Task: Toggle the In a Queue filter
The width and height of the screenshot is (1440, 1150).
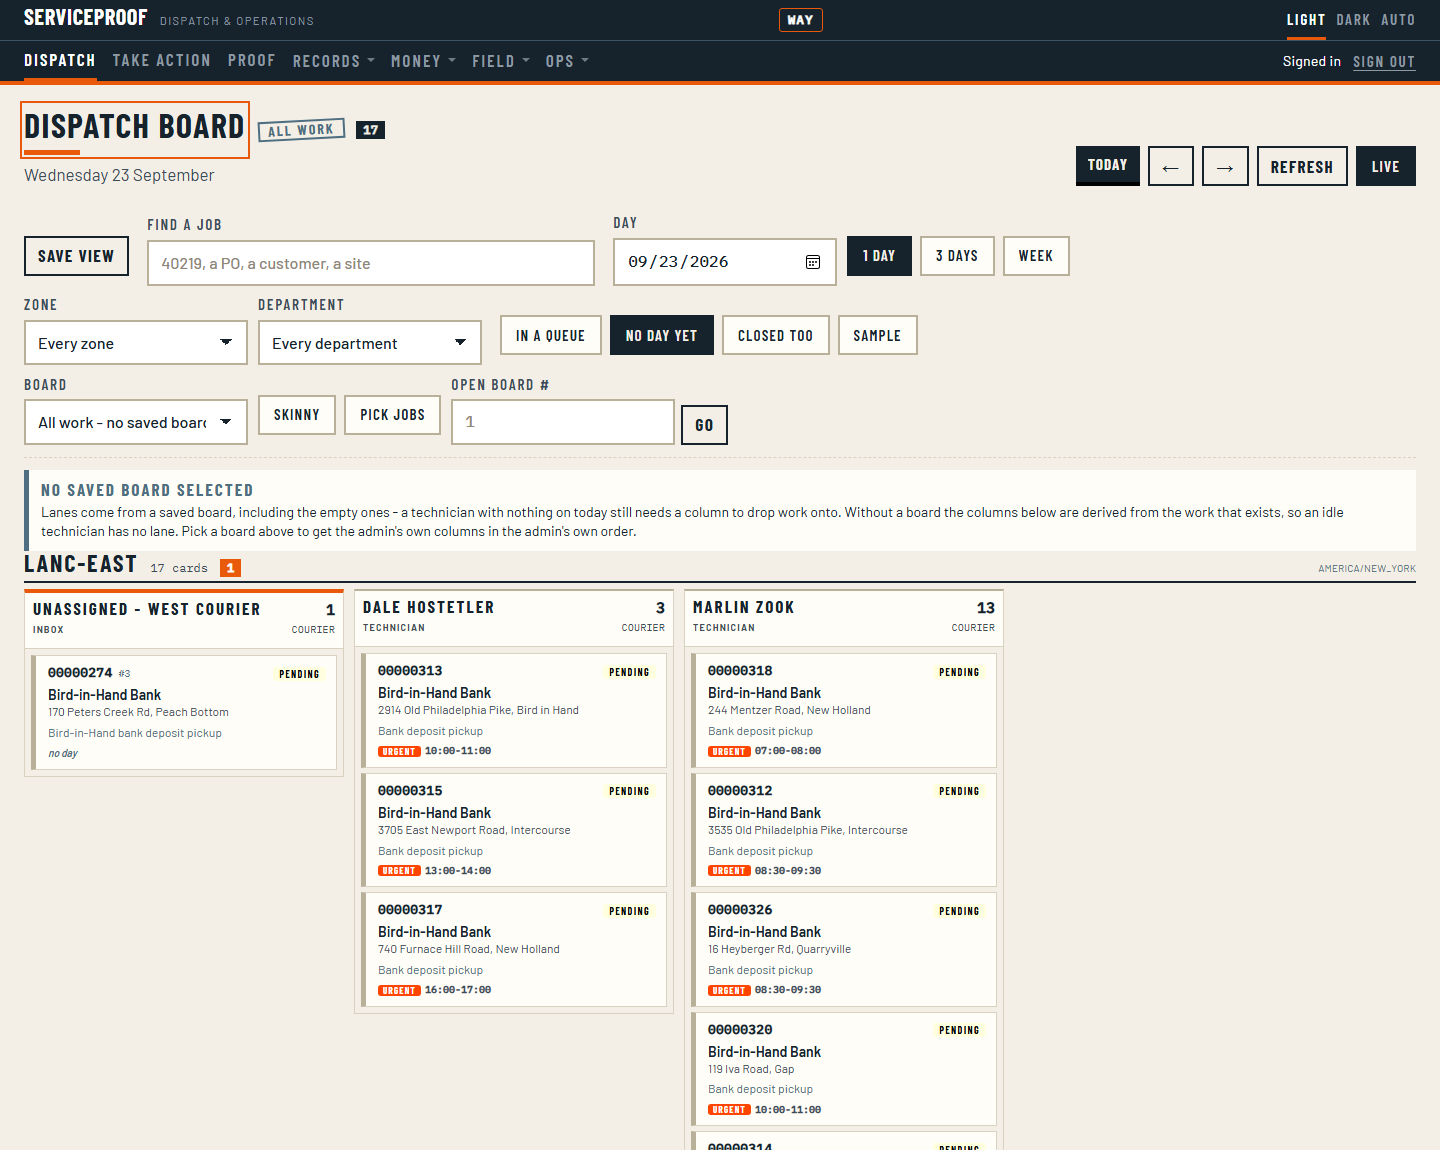Action: 550,335
